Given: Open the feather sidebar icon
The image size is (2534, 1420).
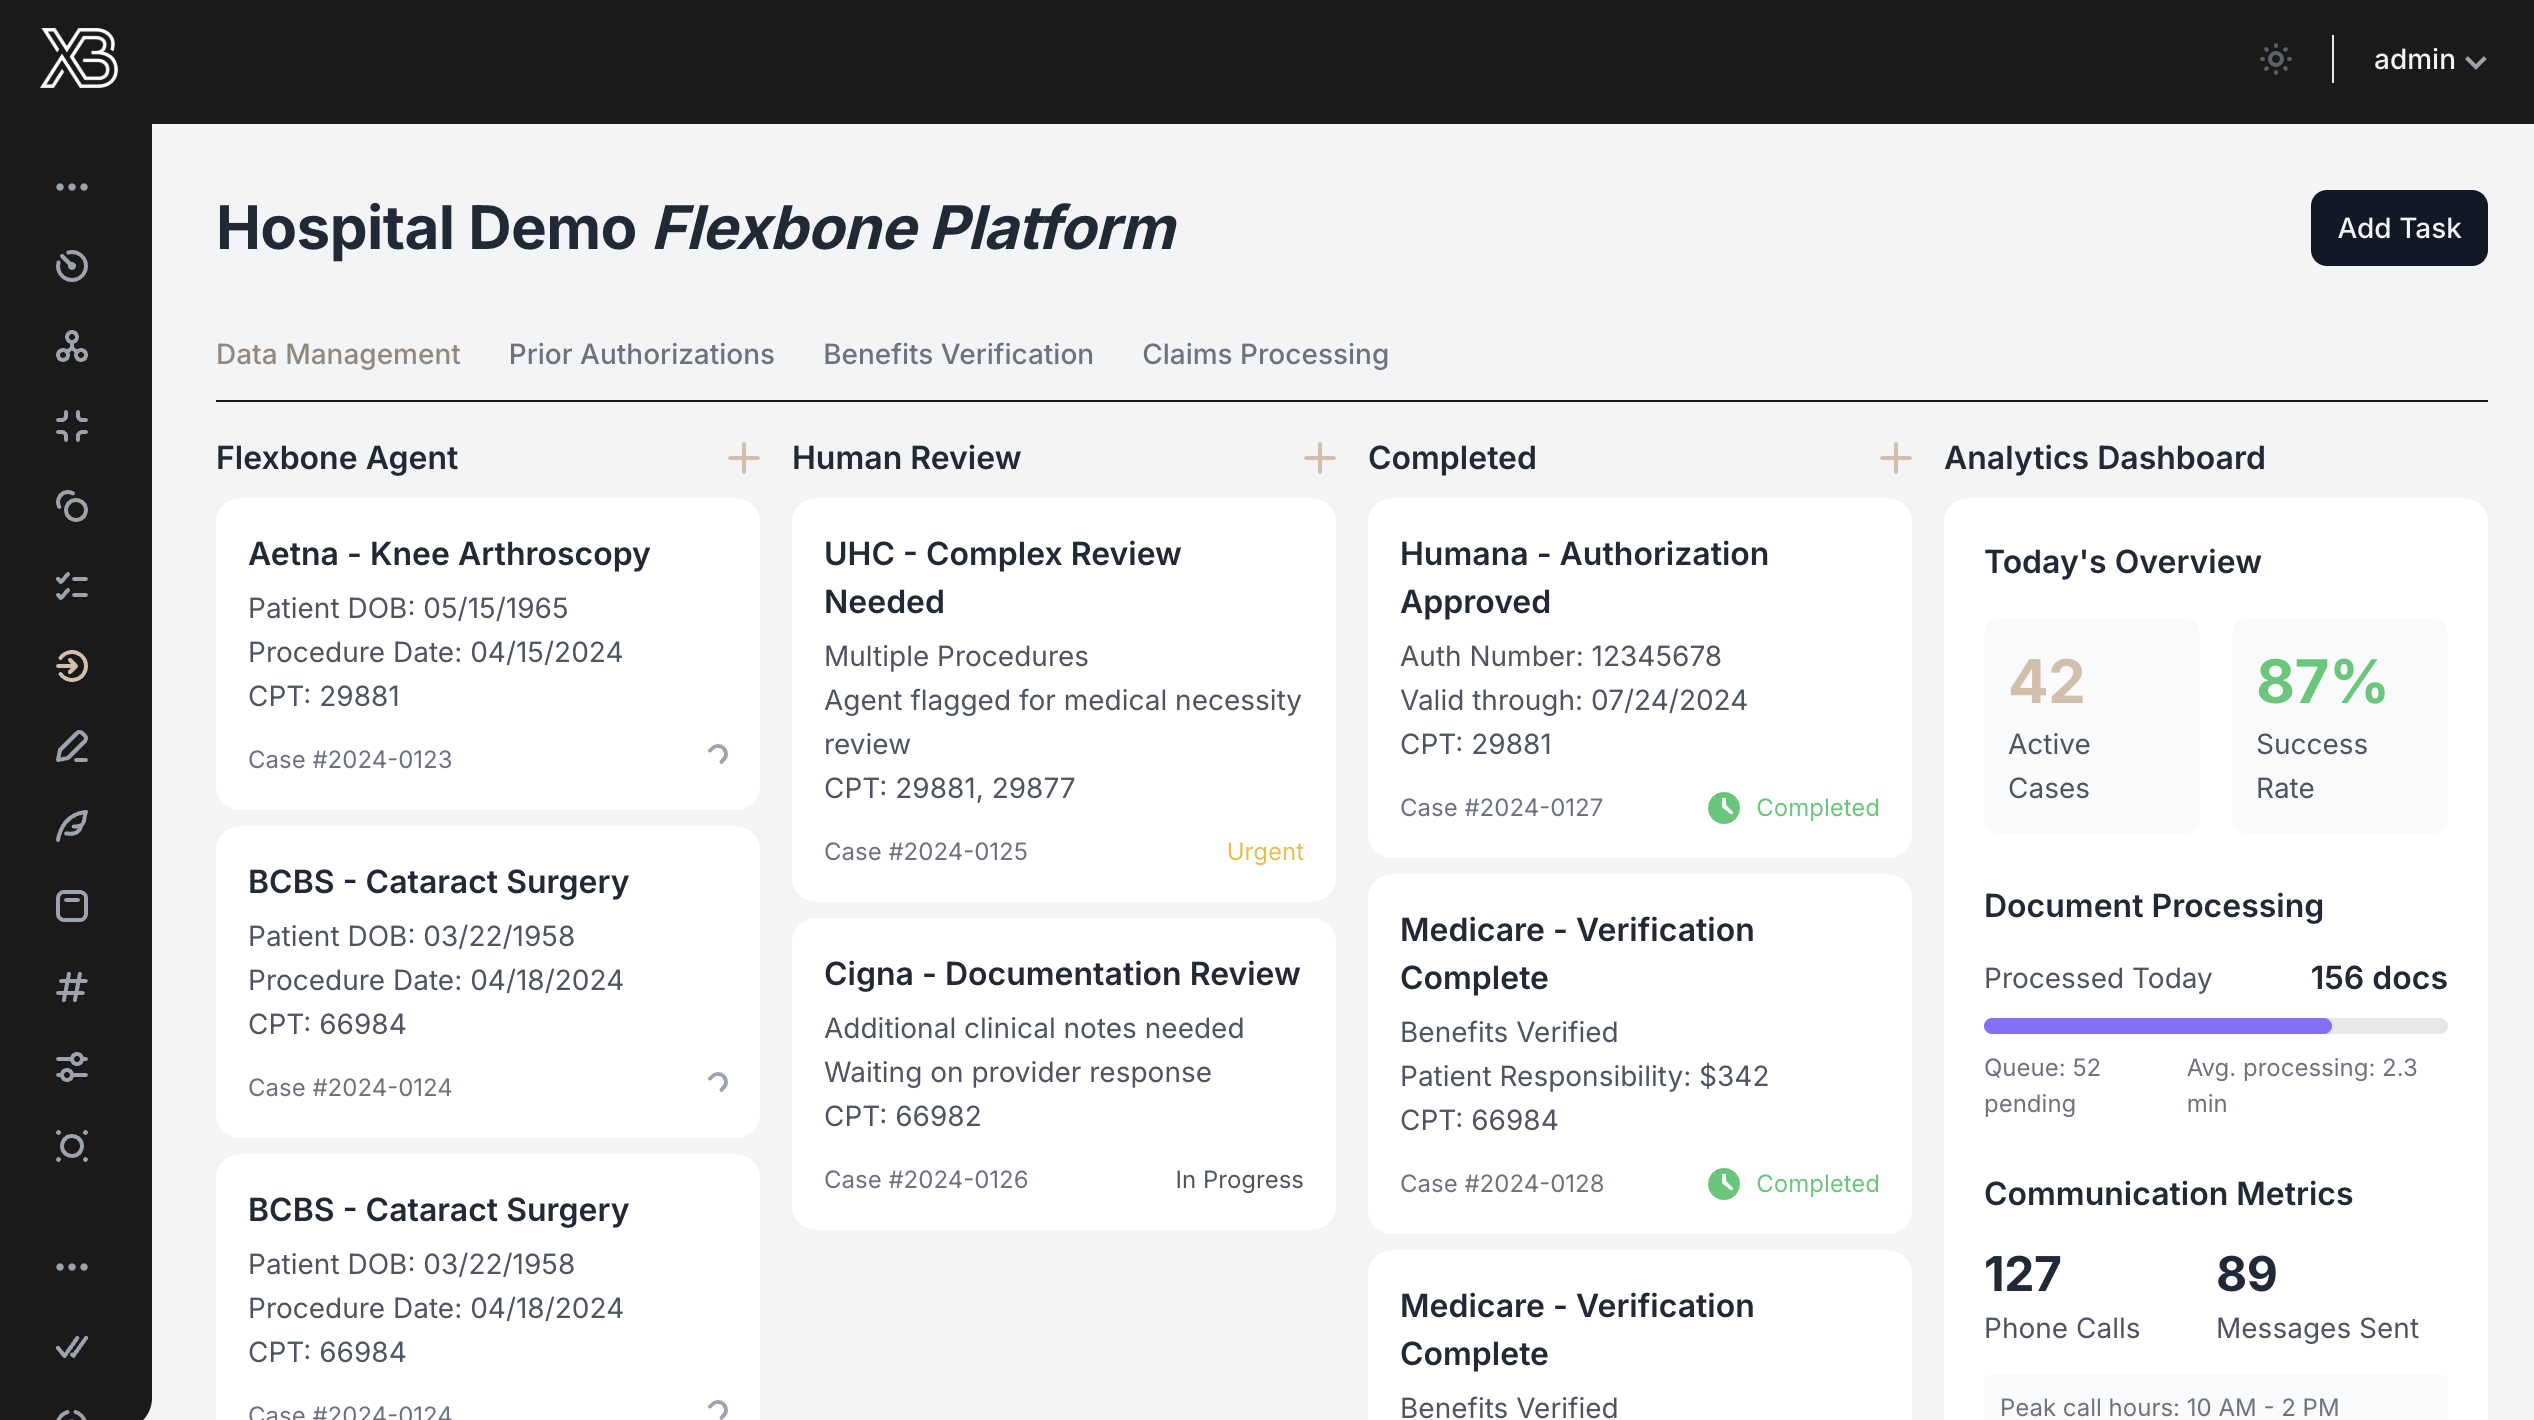Looking at the screenshot, I should coord(72,826).
